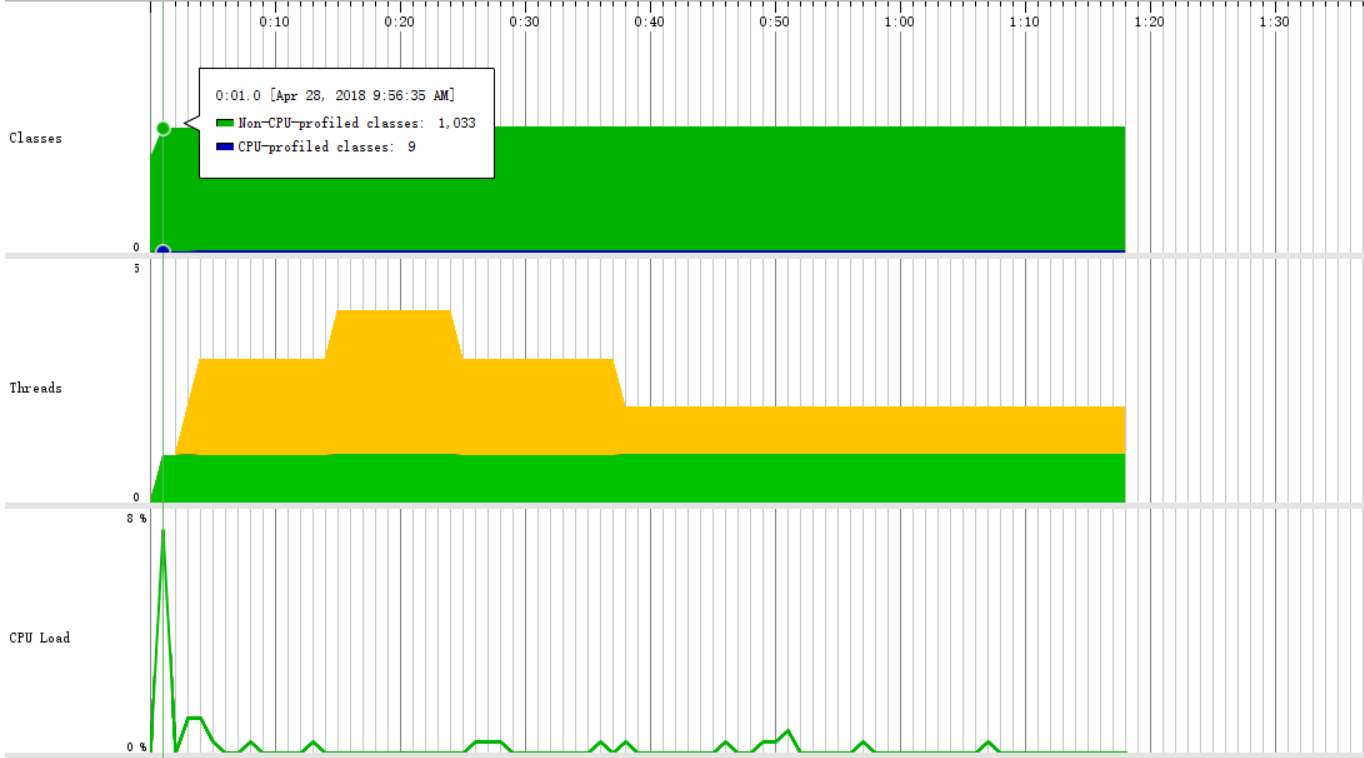1364x758 pixels.
Task: Click the 0 % CPU Load axis label
Action: tap(136, 747)
